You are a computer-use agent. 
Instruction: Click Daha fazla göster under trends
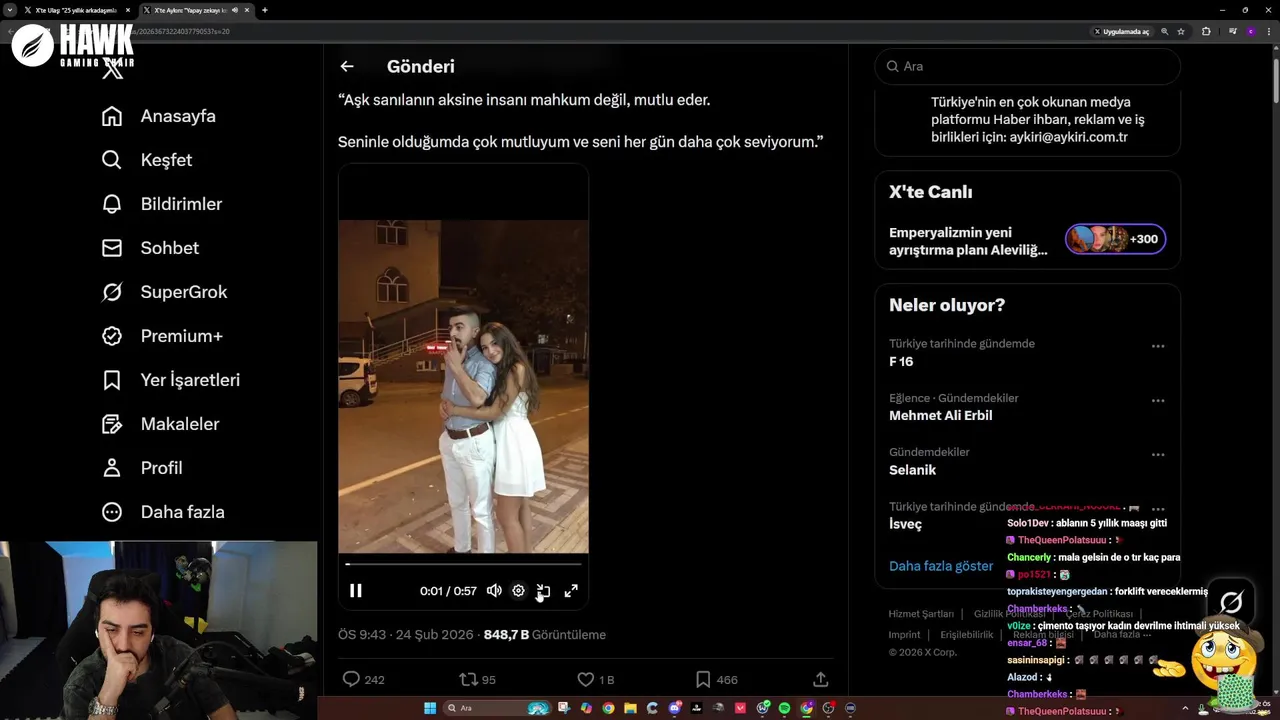pyautogui.click(x=941, y=566)
